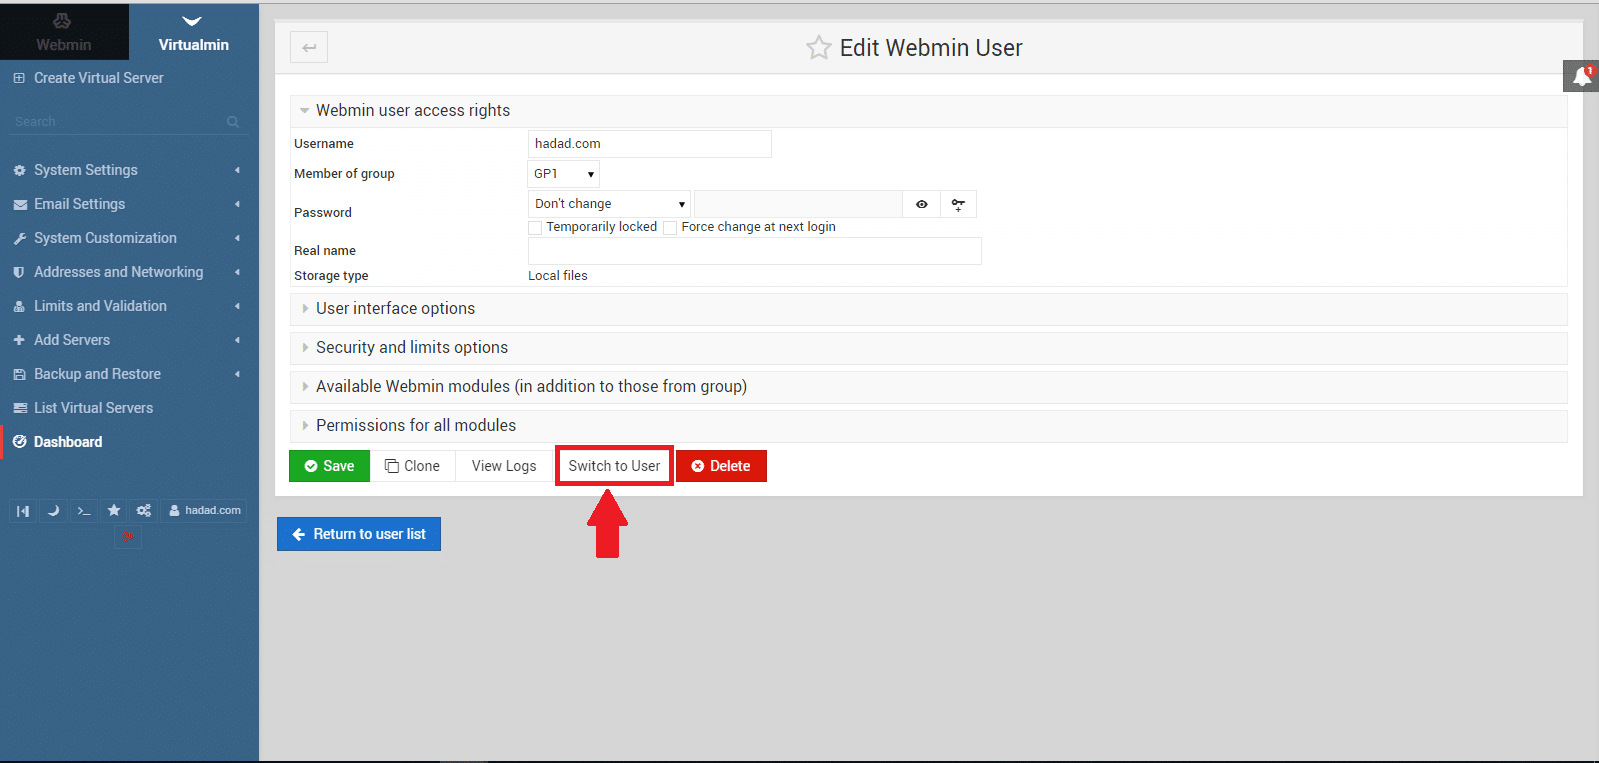Expand Email Settings menu

128,204
